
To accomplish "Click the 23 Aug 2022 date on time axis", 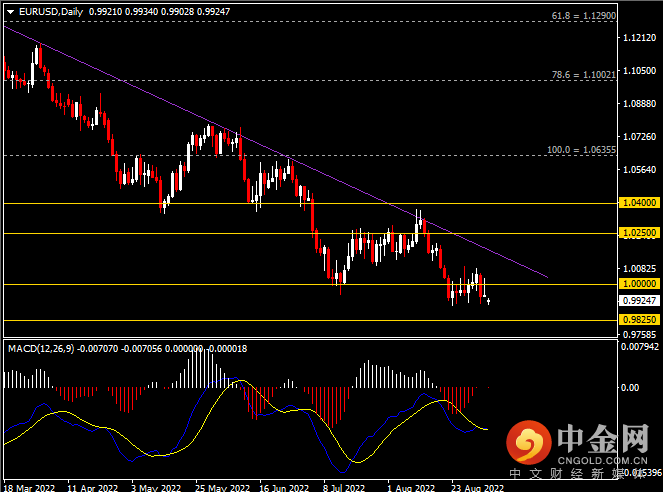I will click(477, 488).
